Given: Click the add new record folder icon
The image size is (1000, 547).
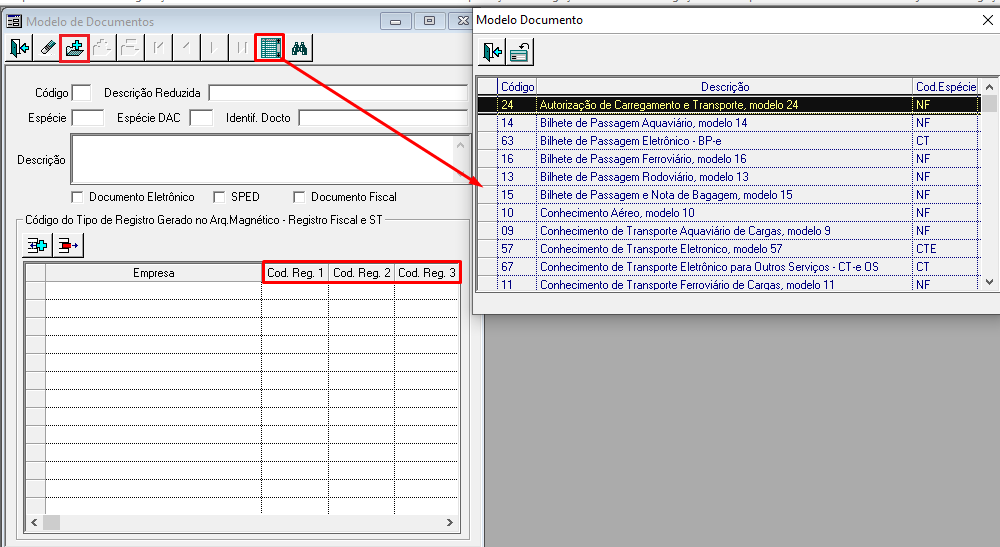Looking at the screenshot, I should pyautogui.click(x=75, y=47).
